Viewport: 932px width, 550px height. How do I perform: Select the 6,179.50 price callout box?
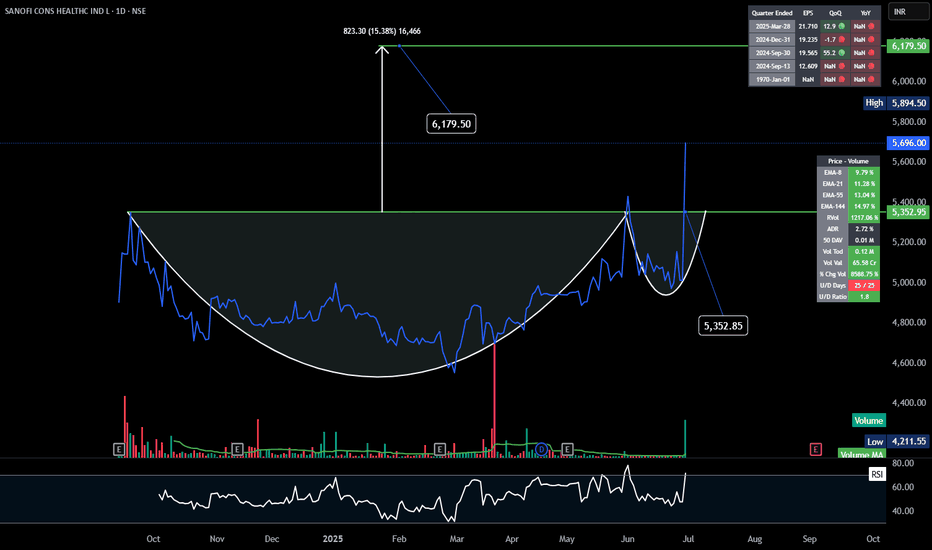coord(451,124)
